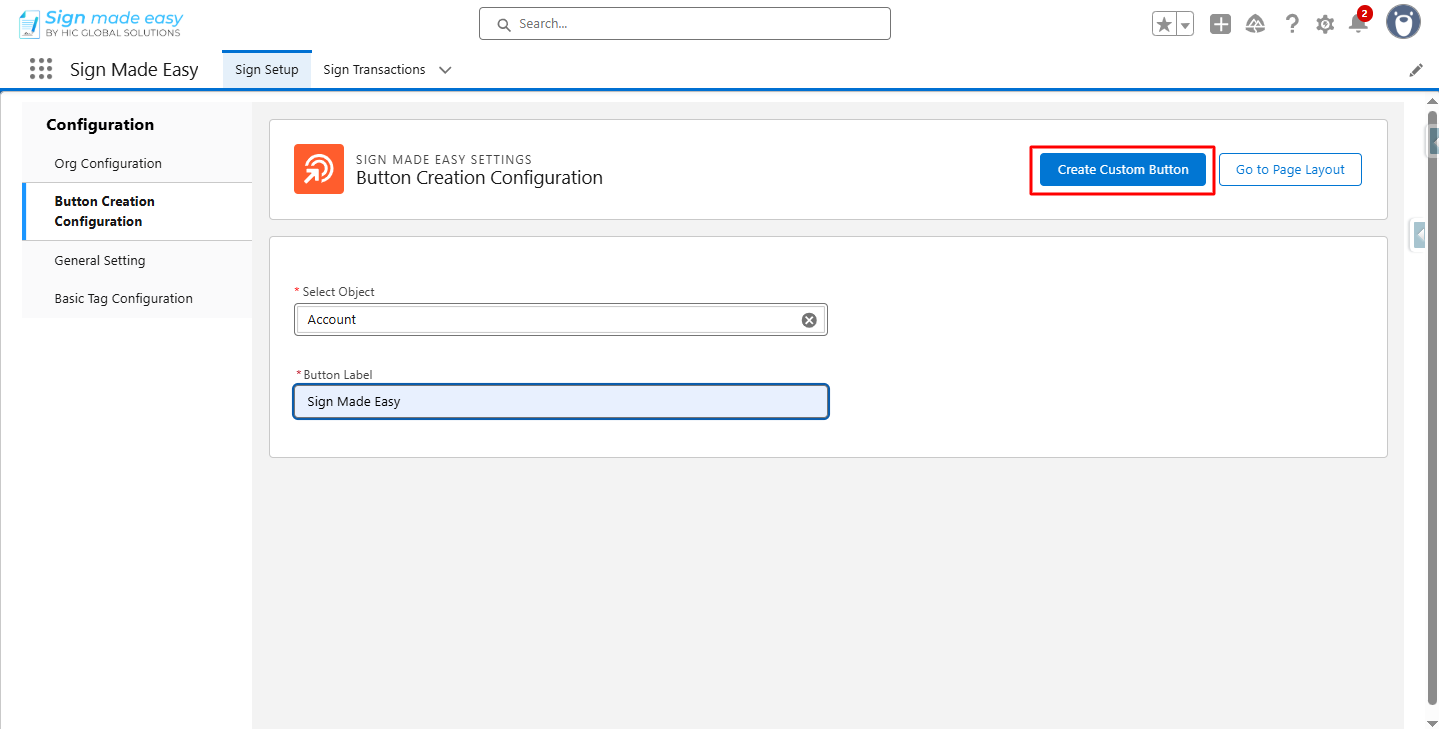Screen dimensions: 1439x729
Task: Open the user profile avatar
Action: click(x=1403, y=22)
